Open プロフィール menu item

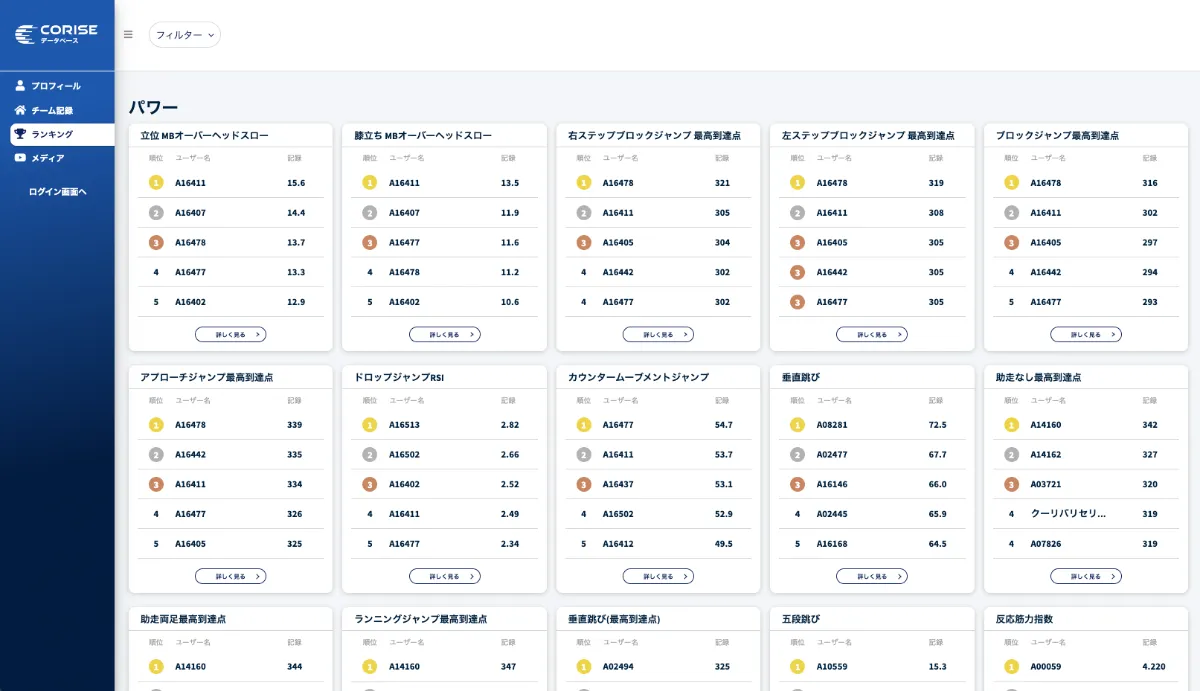point(56,86)
